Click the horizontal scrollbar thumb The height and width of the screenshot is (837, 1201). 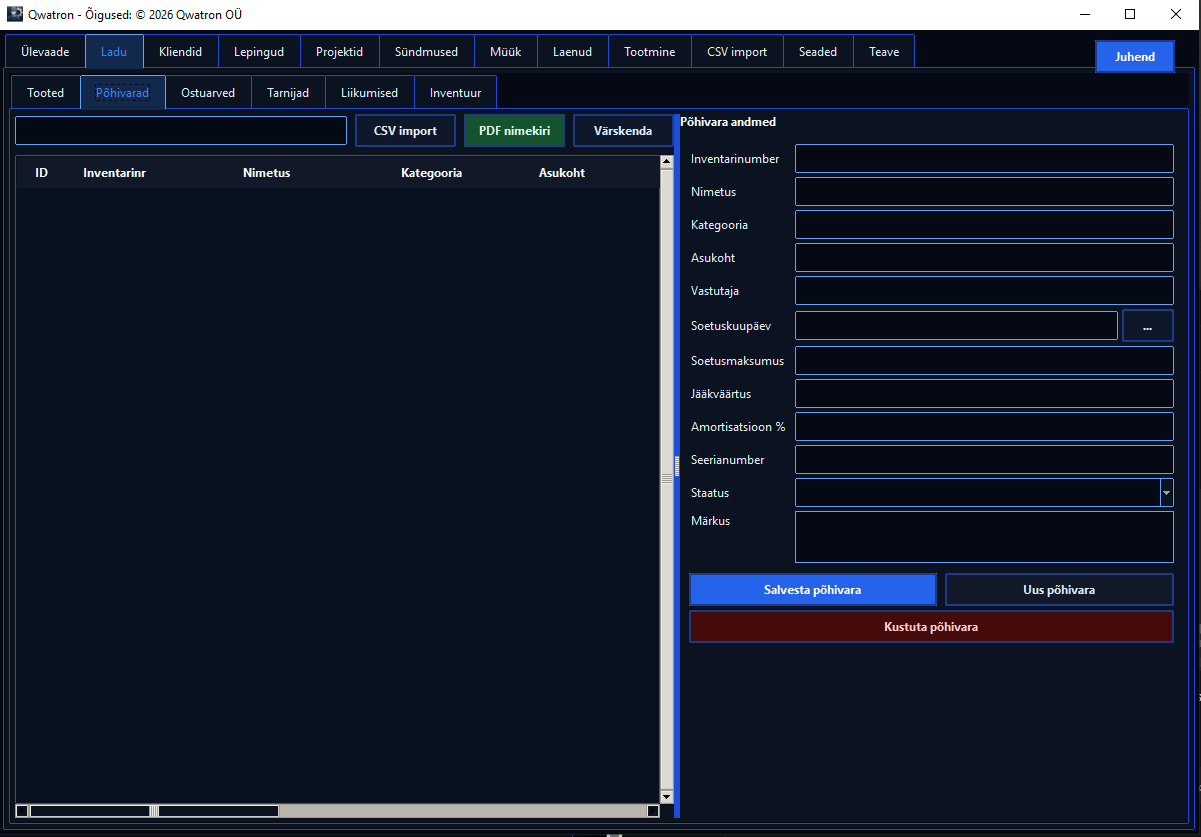(154, 810)
